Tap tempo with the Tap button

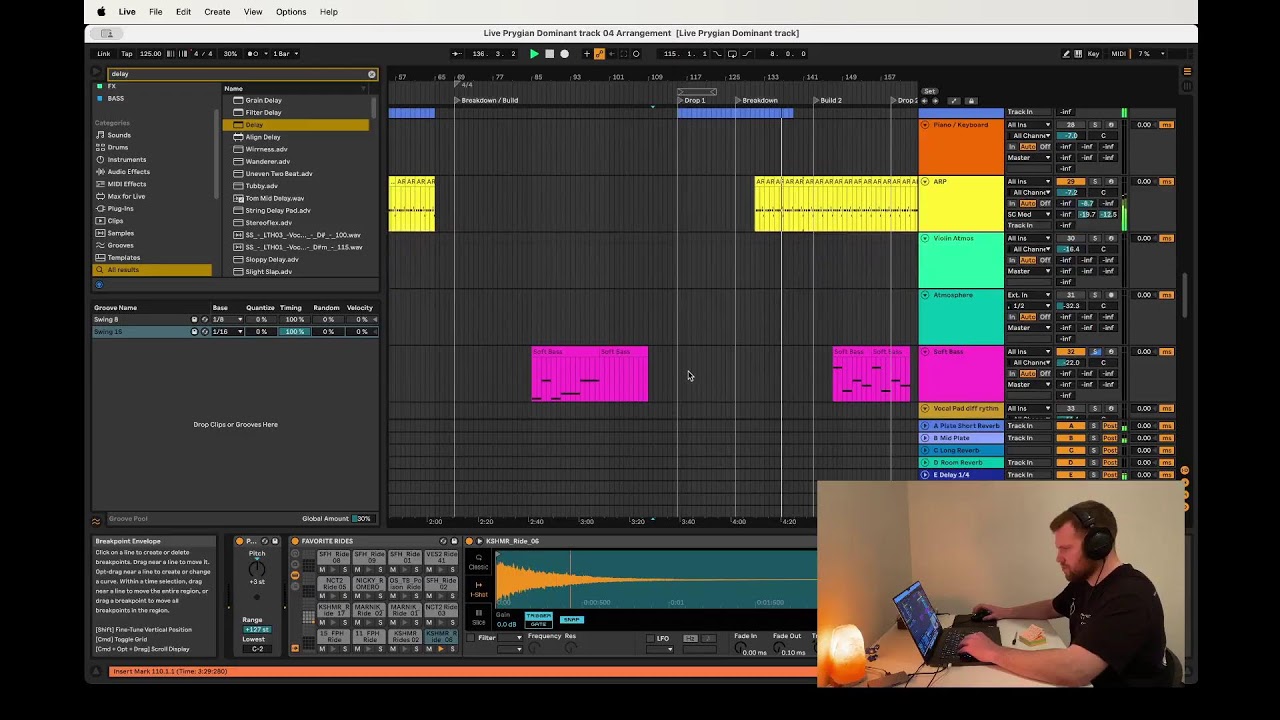coord(127,54)
